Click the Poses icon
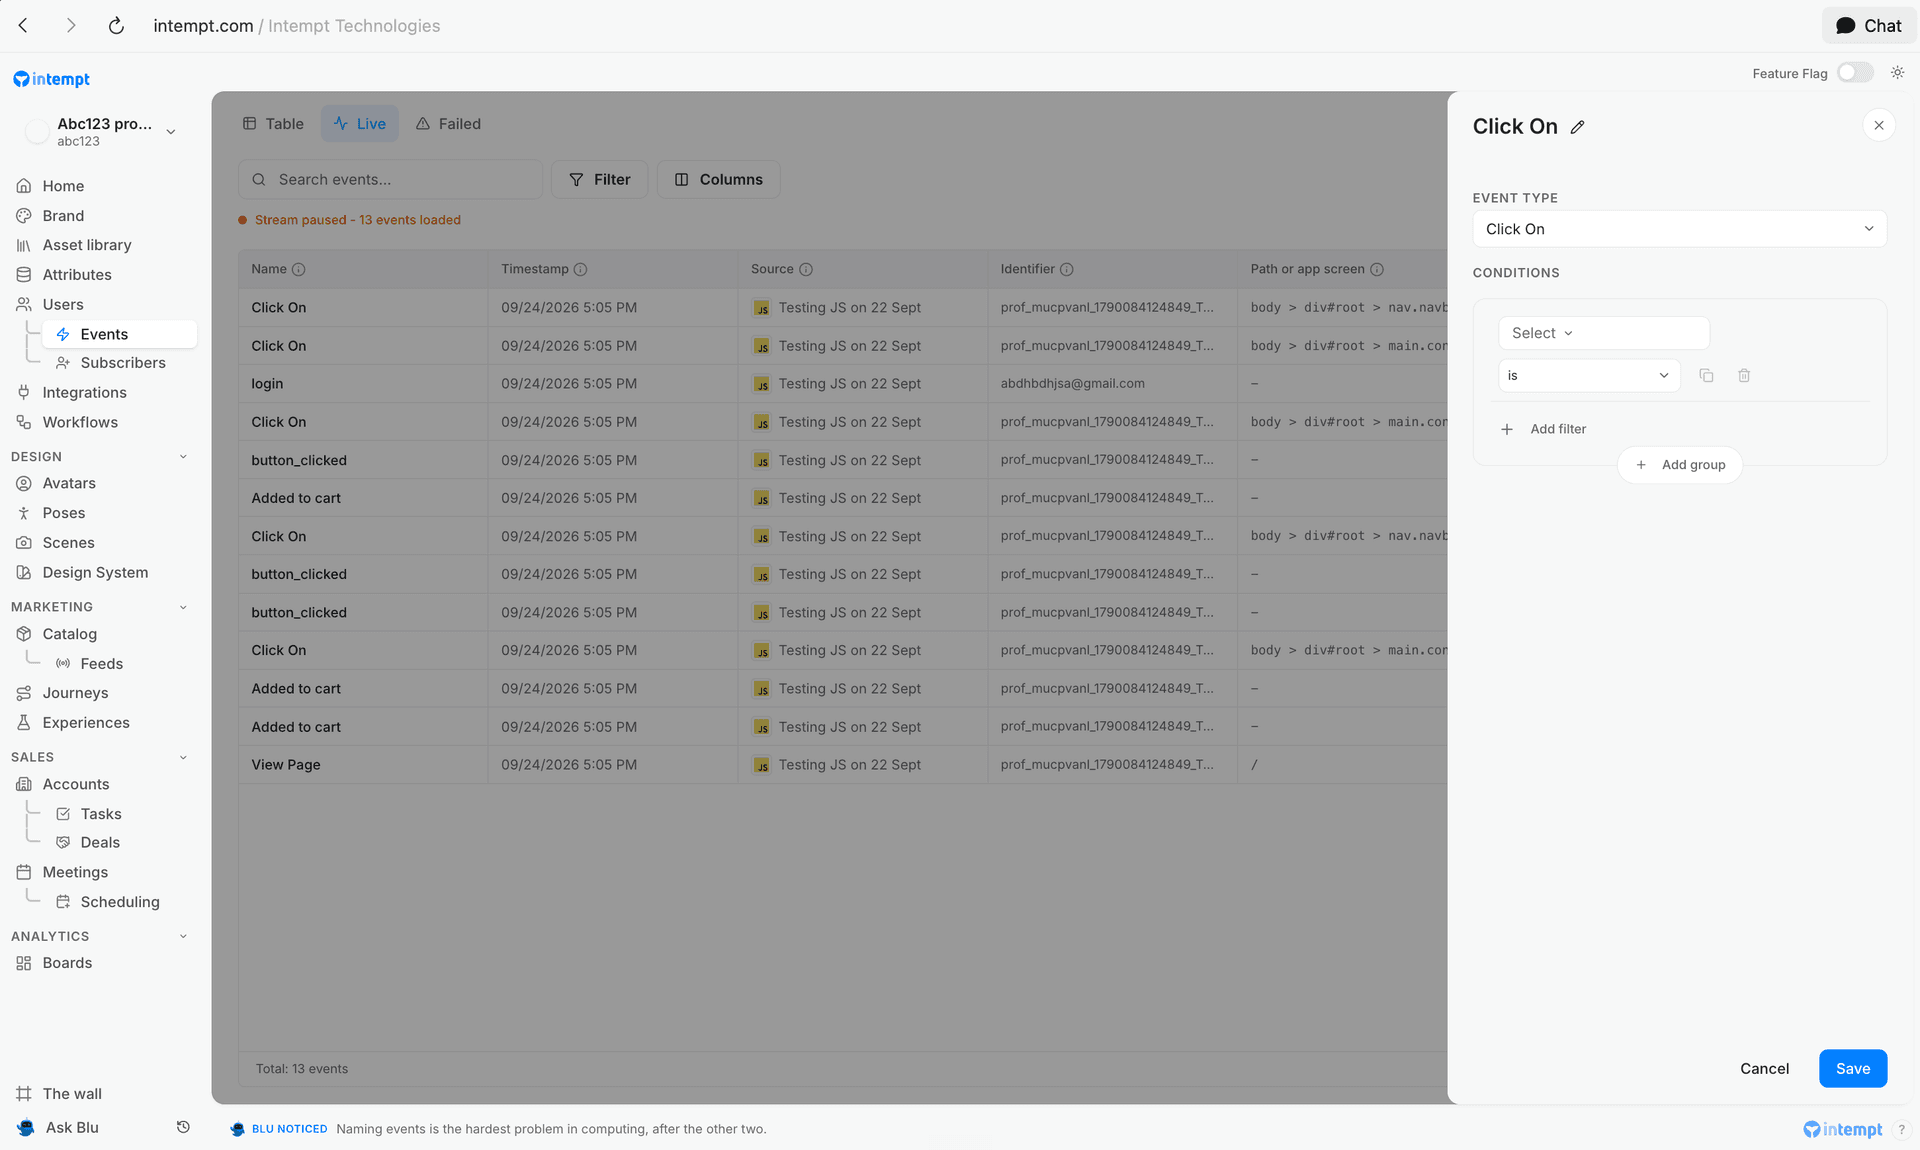 [x=24, y=513]
